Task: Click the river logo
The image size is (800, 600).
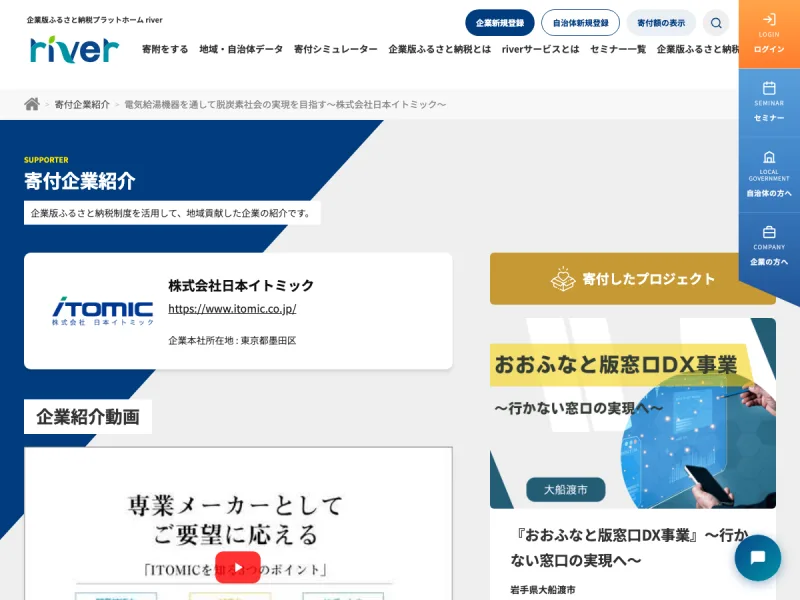Action: (74, 49)
